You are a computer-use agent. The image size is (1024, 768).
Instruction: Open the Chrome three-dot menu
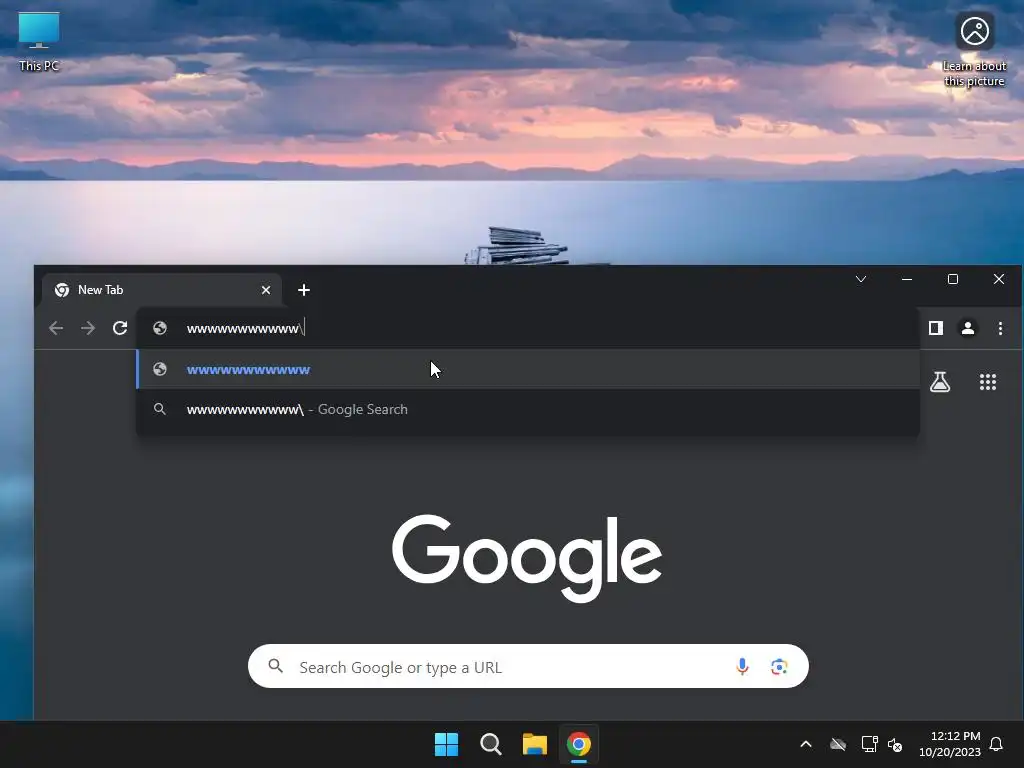[x=1000, y=328]
